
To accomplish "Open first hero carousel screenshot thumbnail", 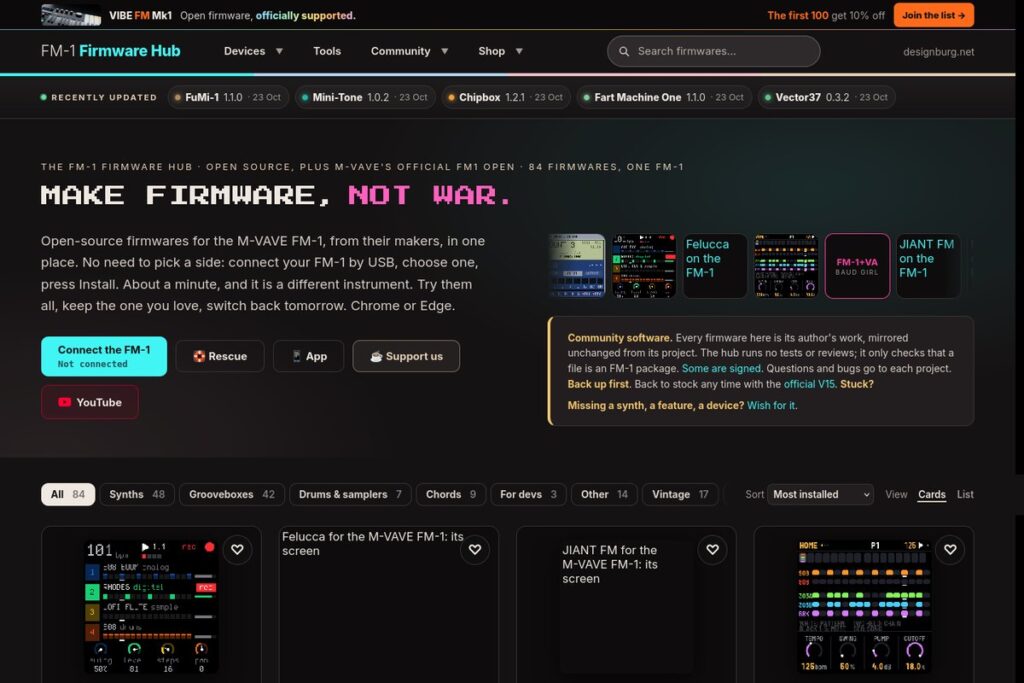I will point(577,266).
